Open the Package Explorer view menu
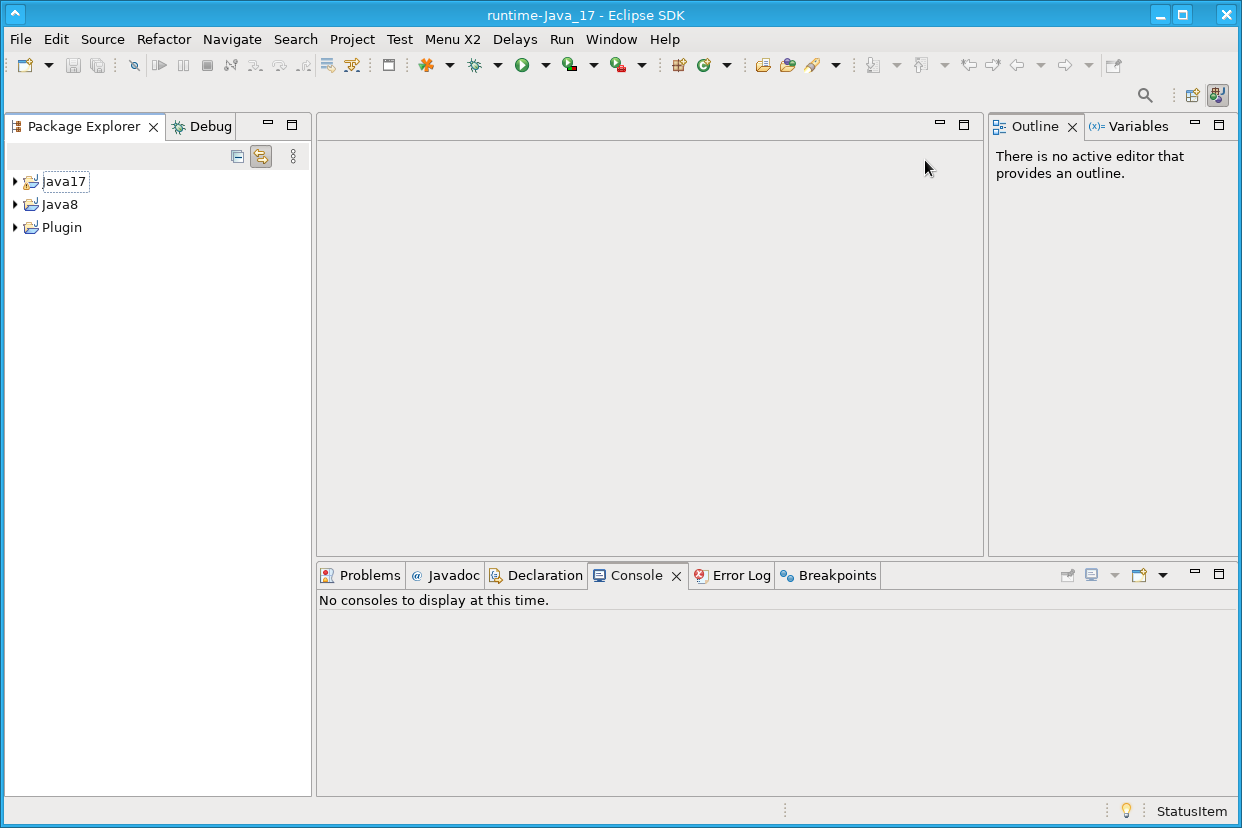 tap(292, 156)
